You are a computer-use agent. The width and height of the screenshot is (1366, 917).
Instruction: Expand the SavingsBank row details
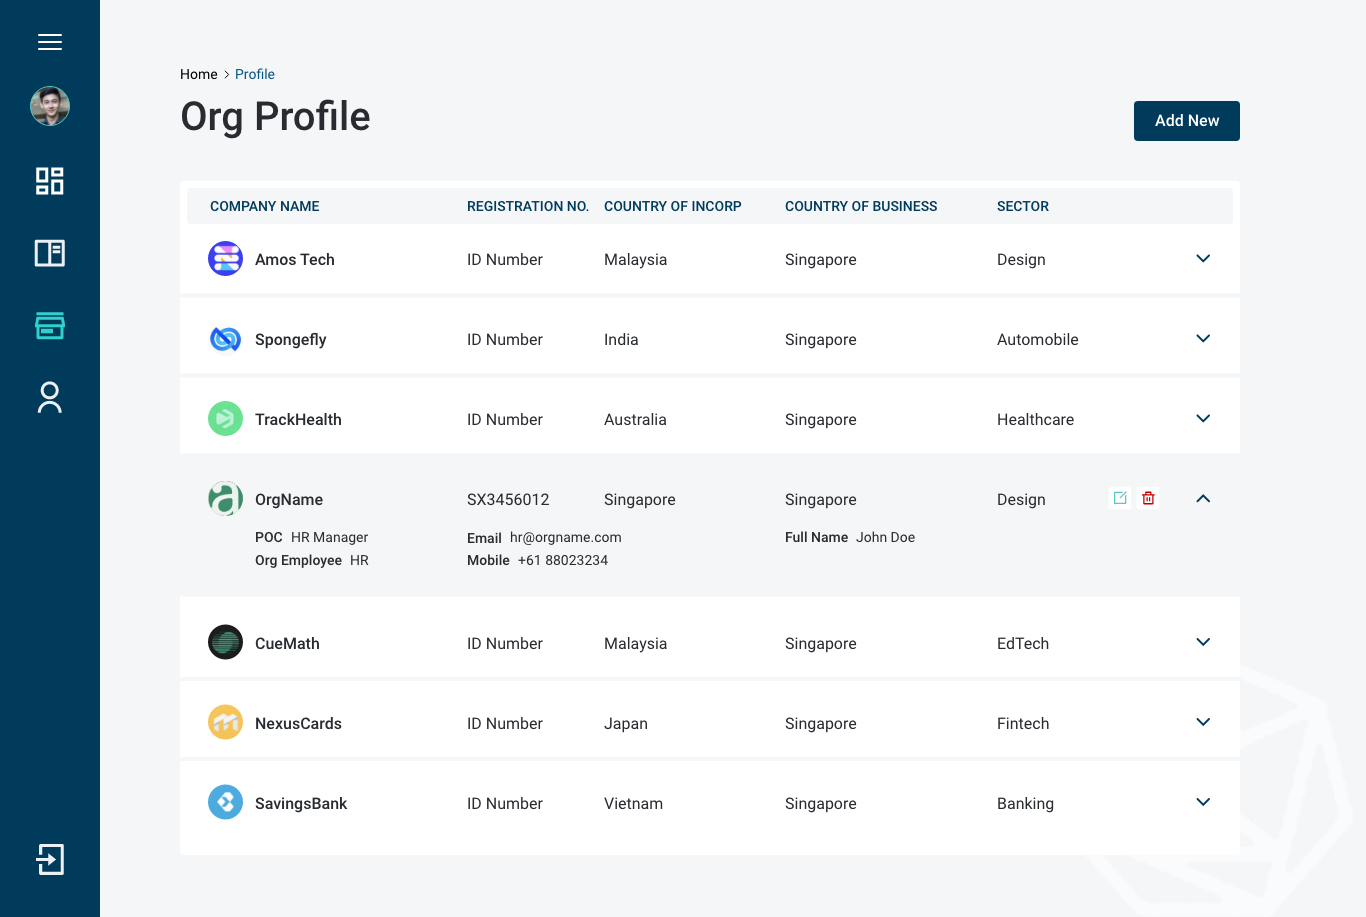(1203, 803)
